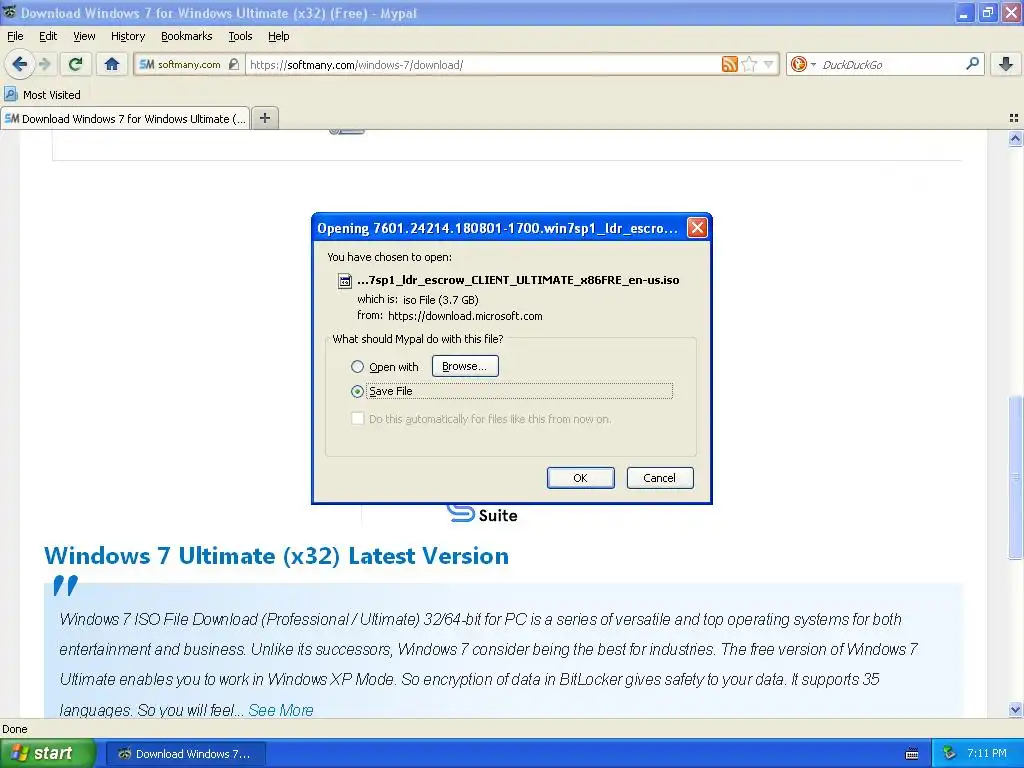Go to the Home page icon
The width and height of the screenshot is (1024, 768).
112,64
